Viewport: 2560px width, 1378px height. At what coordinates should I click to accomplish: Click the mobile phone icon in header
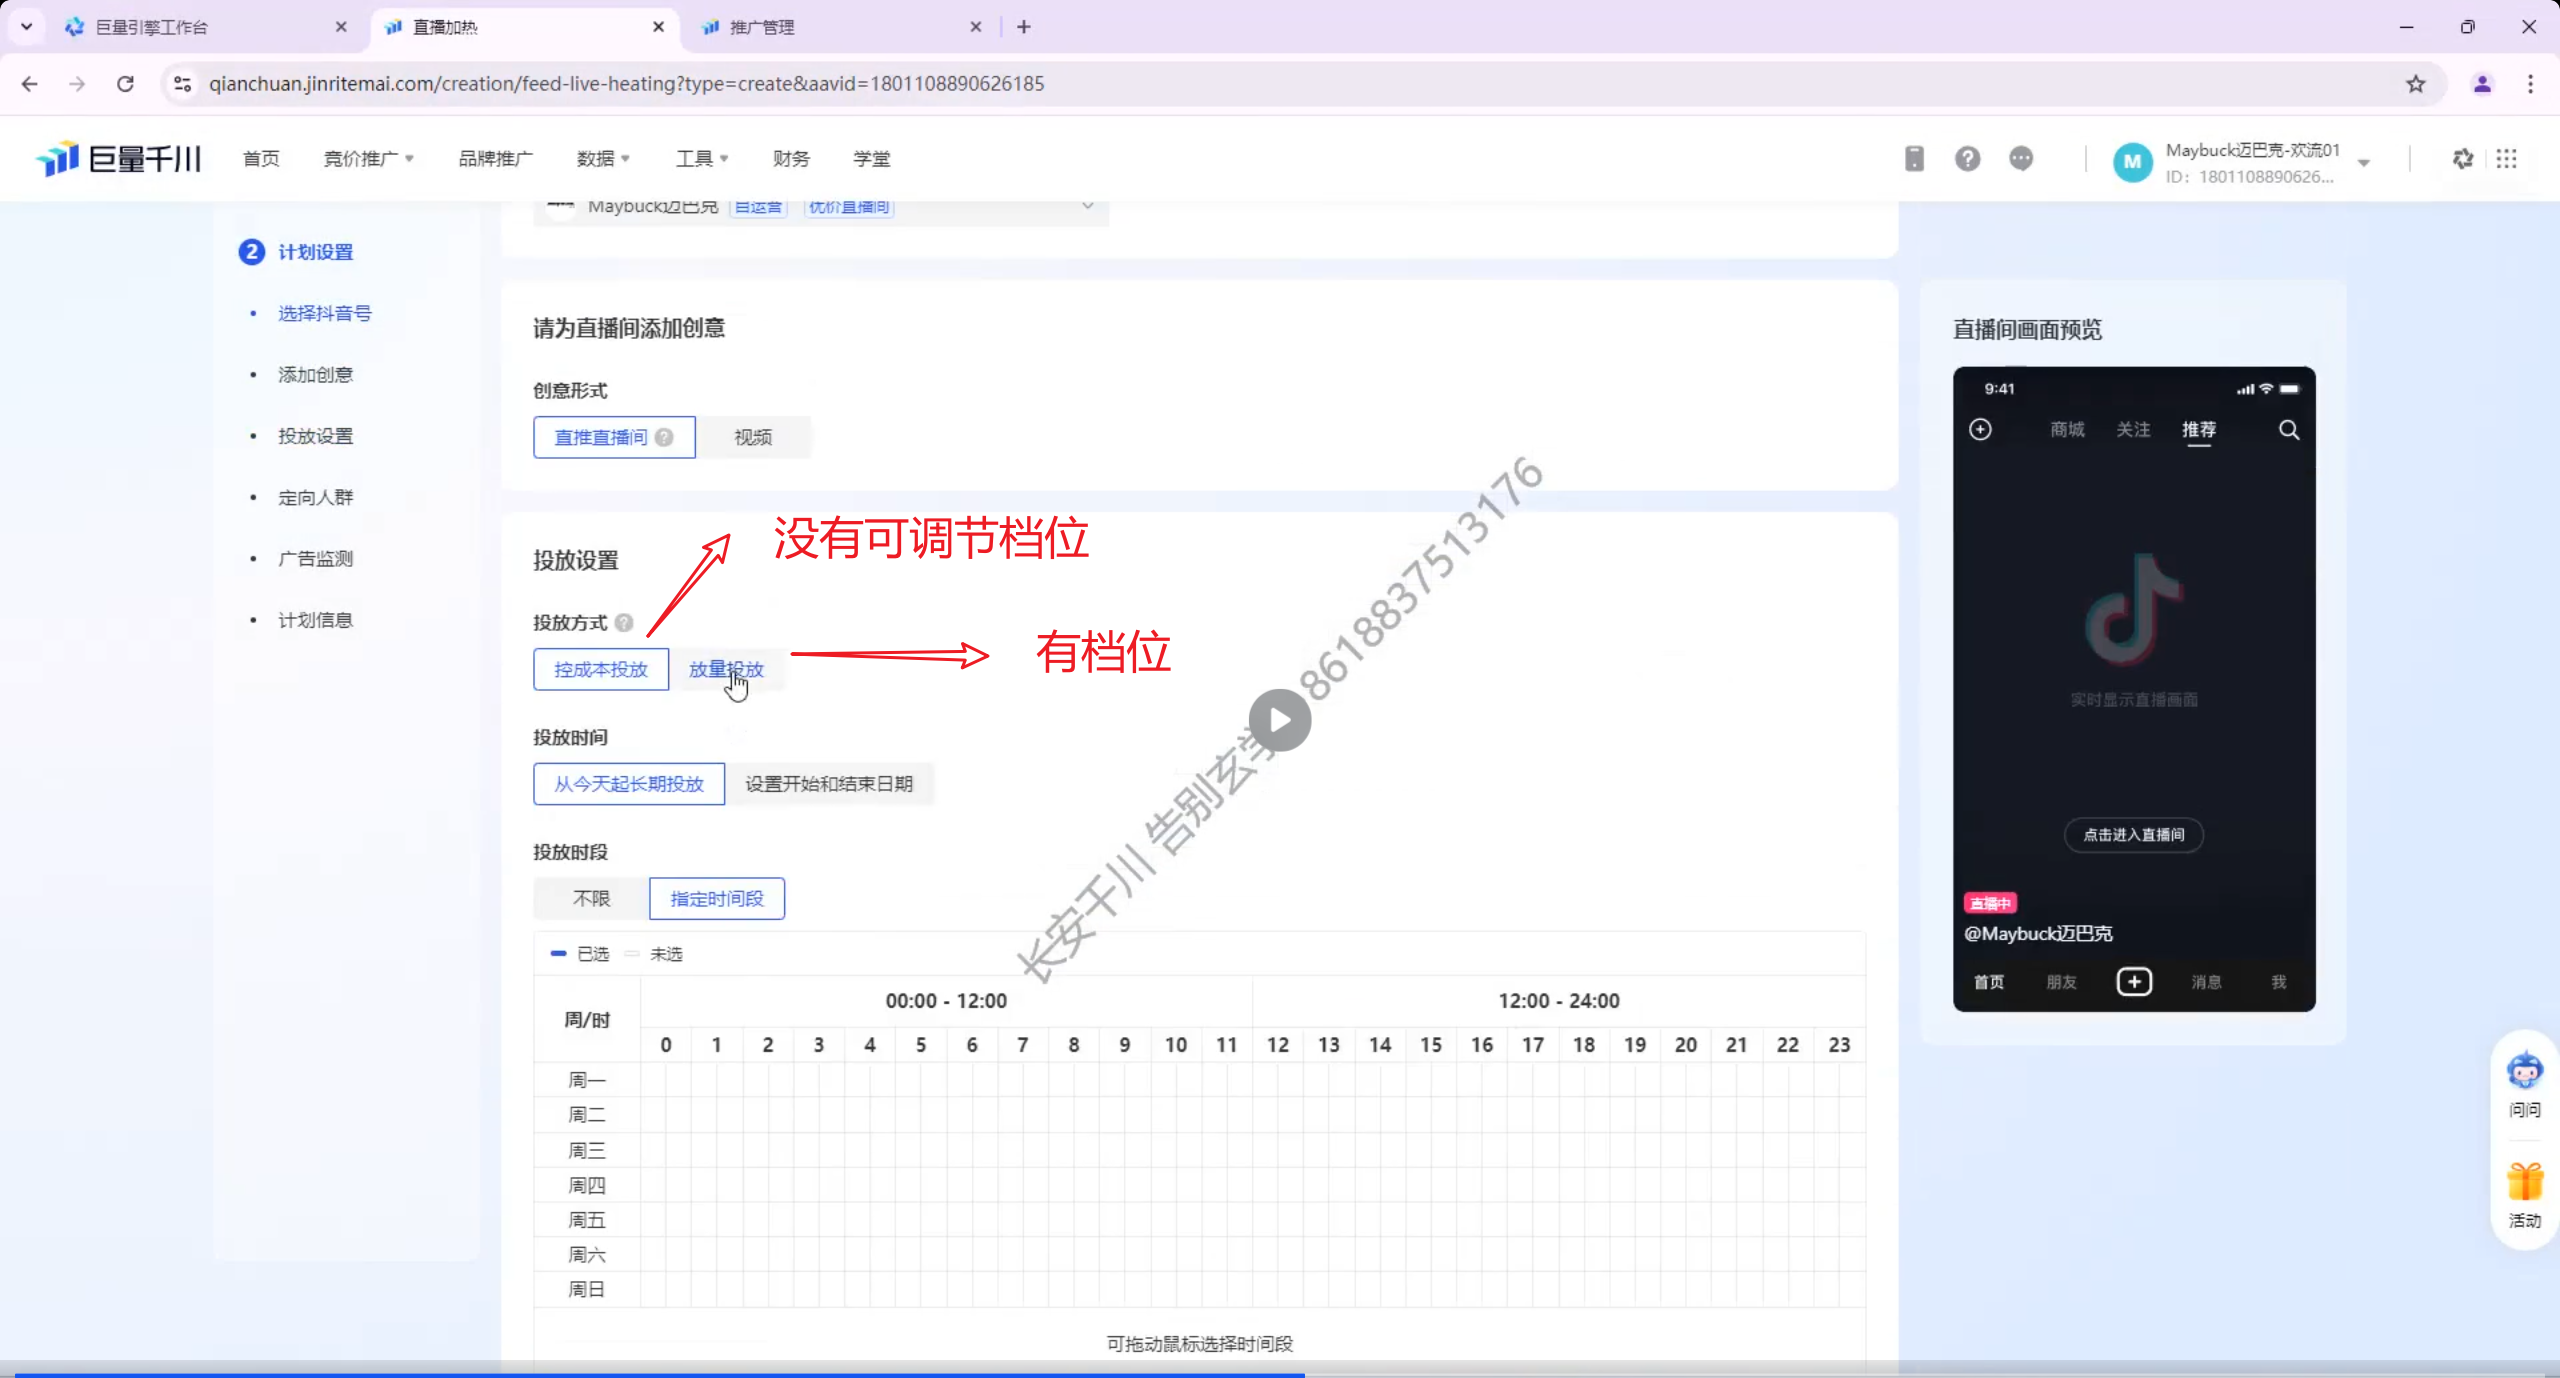pyautogui.click(x=1914, y=159)
